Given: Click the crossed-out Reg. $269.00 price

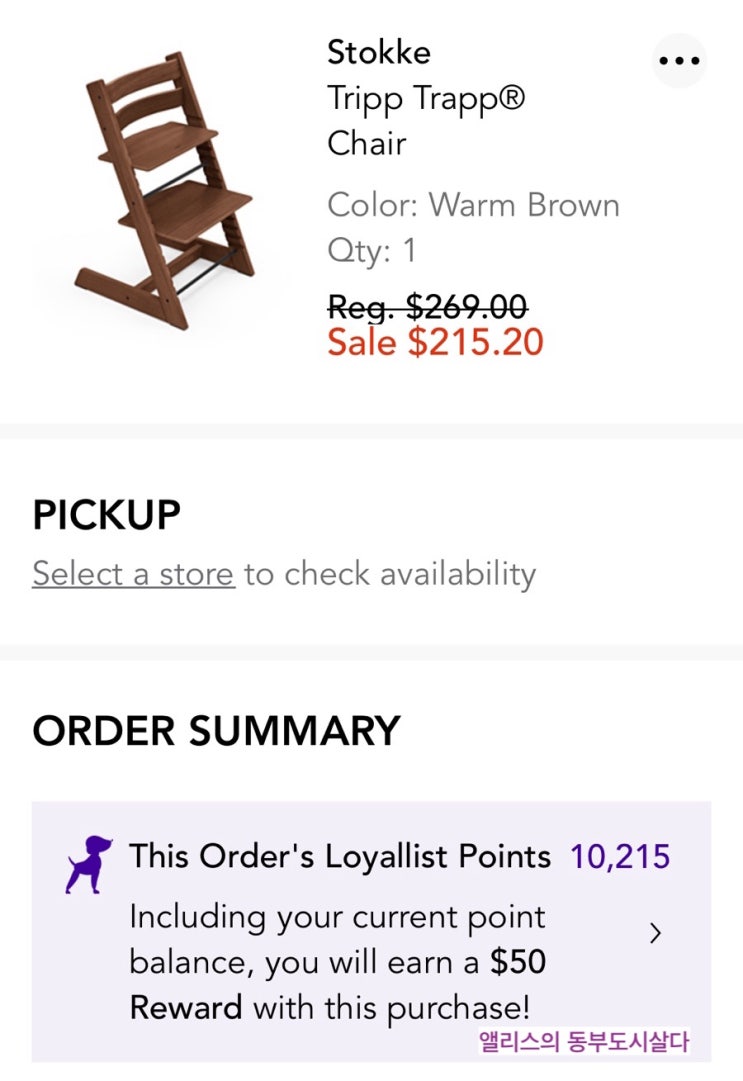Looking at the screenshot, I should pyautogui.click(x=427, y=306).
